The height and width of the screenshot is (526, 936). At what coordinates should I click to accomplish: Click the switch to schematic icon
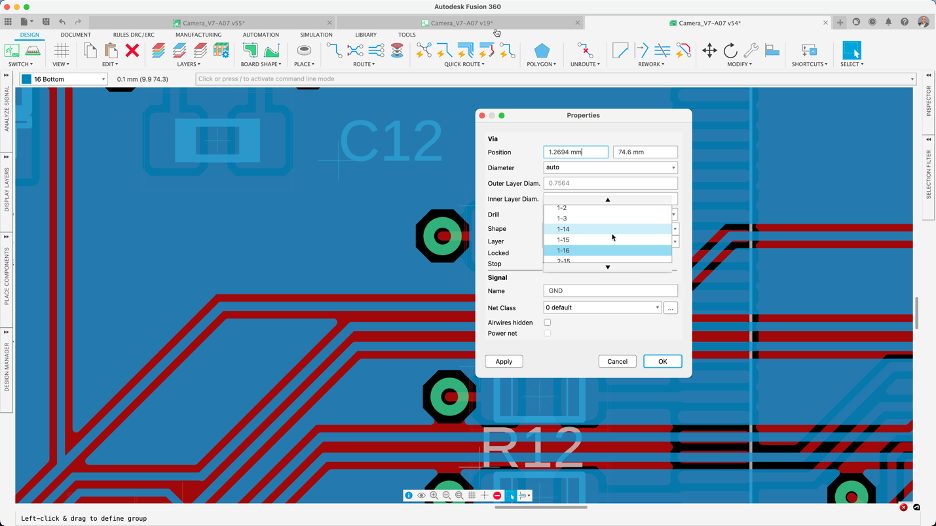[11, 51]
